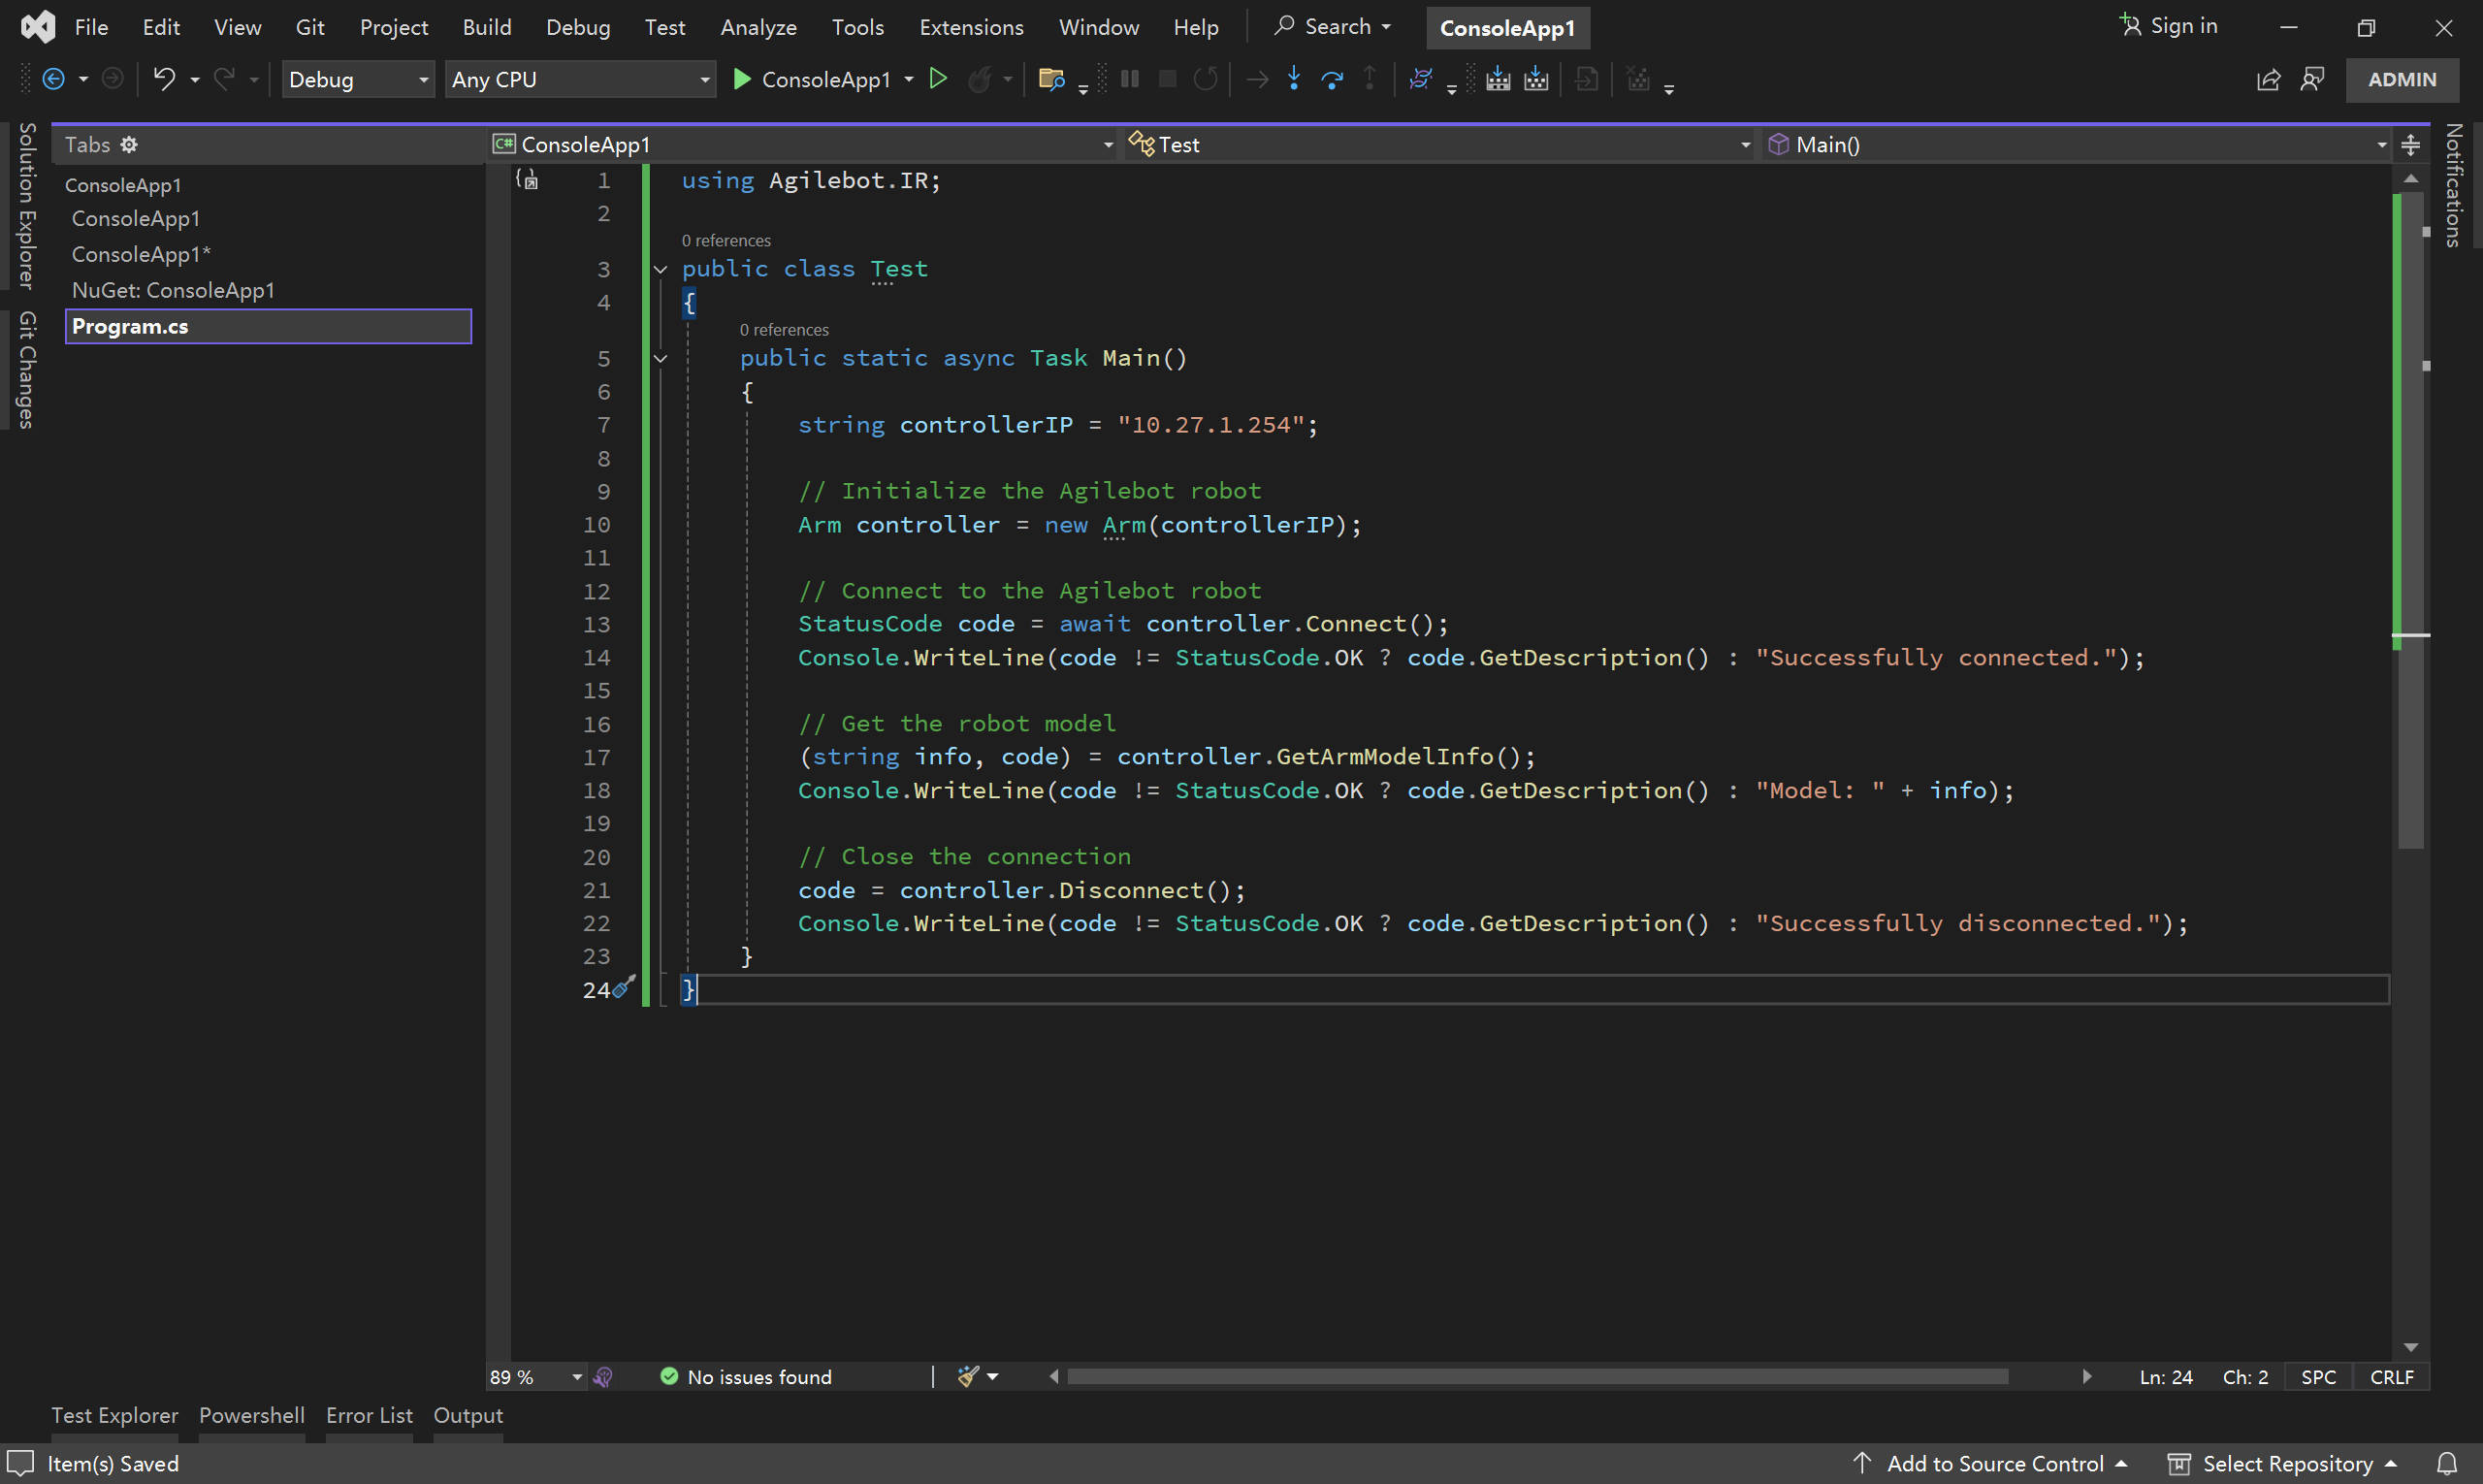Open the ConsoleApp1 startup target dropdown arrow

pos(909,79)
